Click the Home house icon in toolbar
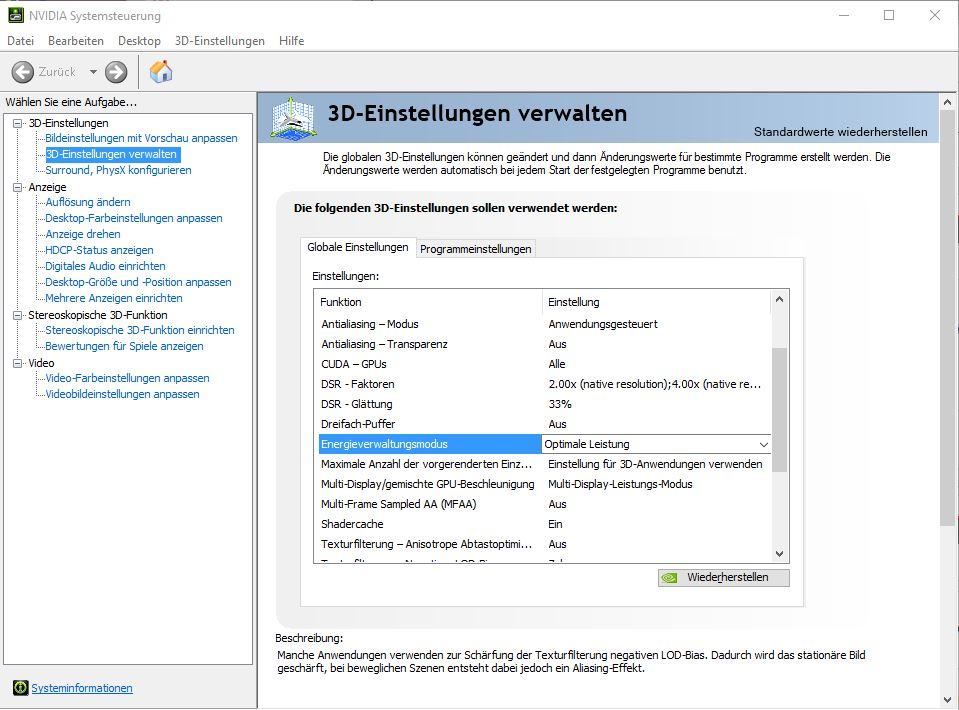This screenshot has width=959, height=710. tap(161, 72)
